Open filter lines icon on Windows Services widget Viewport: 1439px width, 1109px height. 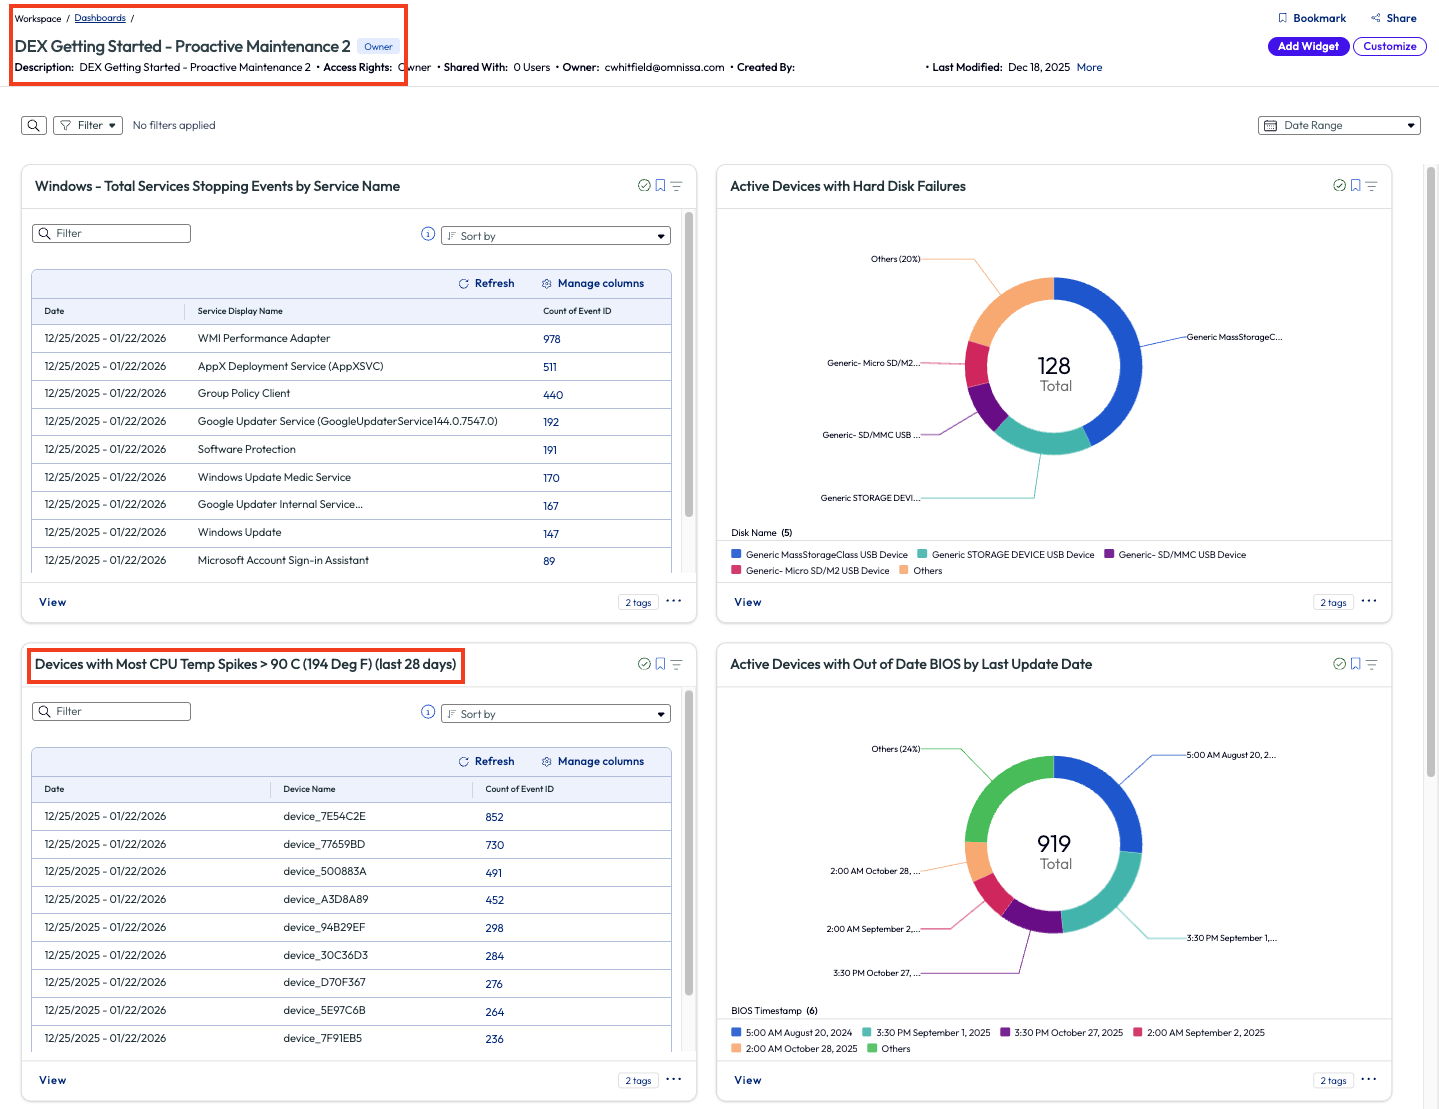(676, 186)
